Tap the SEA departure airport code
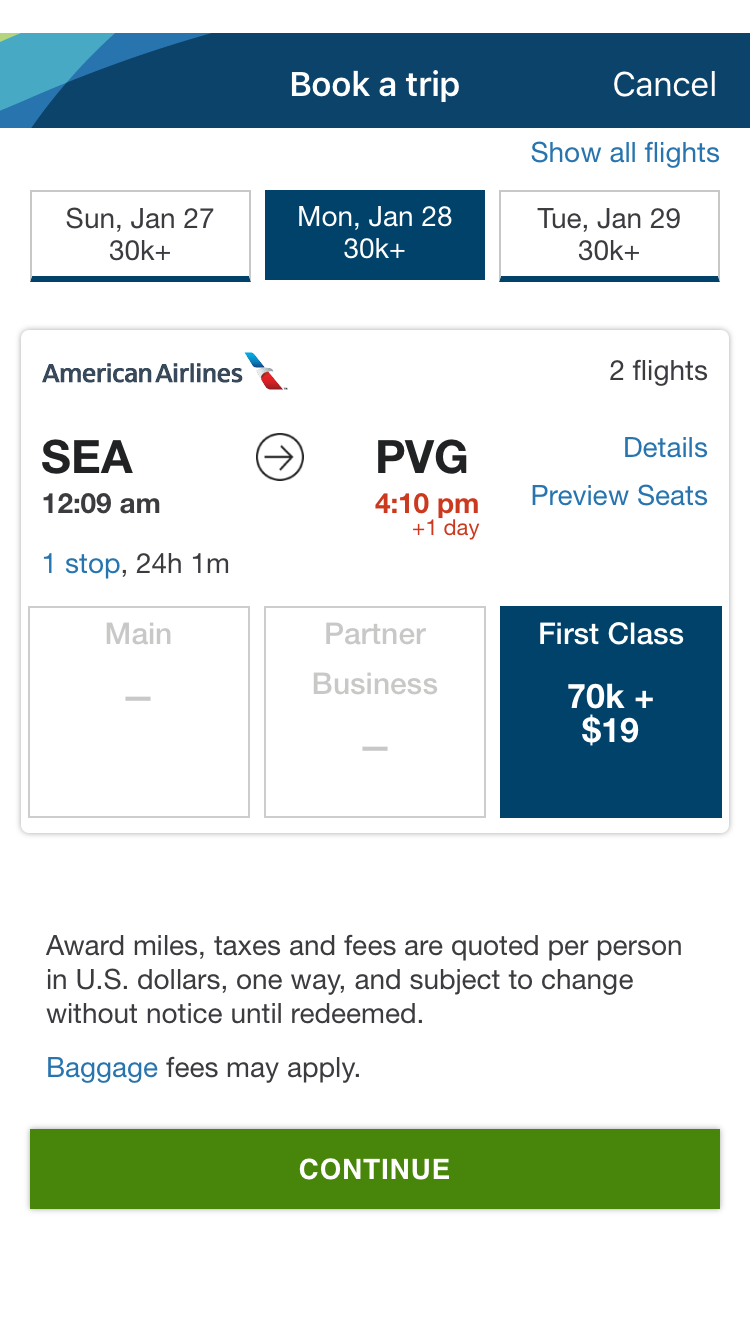This screenshot has width=750, height=1334. coord(87,458)
